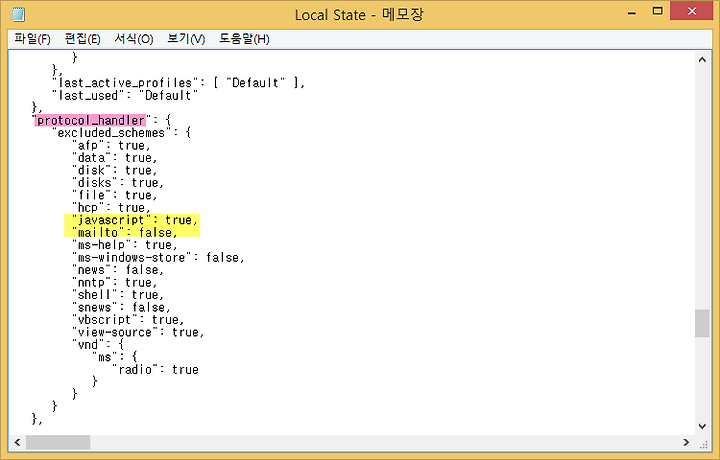Click the "vbscript": true line
Screen dimensions: 720x460
(128, 320)
